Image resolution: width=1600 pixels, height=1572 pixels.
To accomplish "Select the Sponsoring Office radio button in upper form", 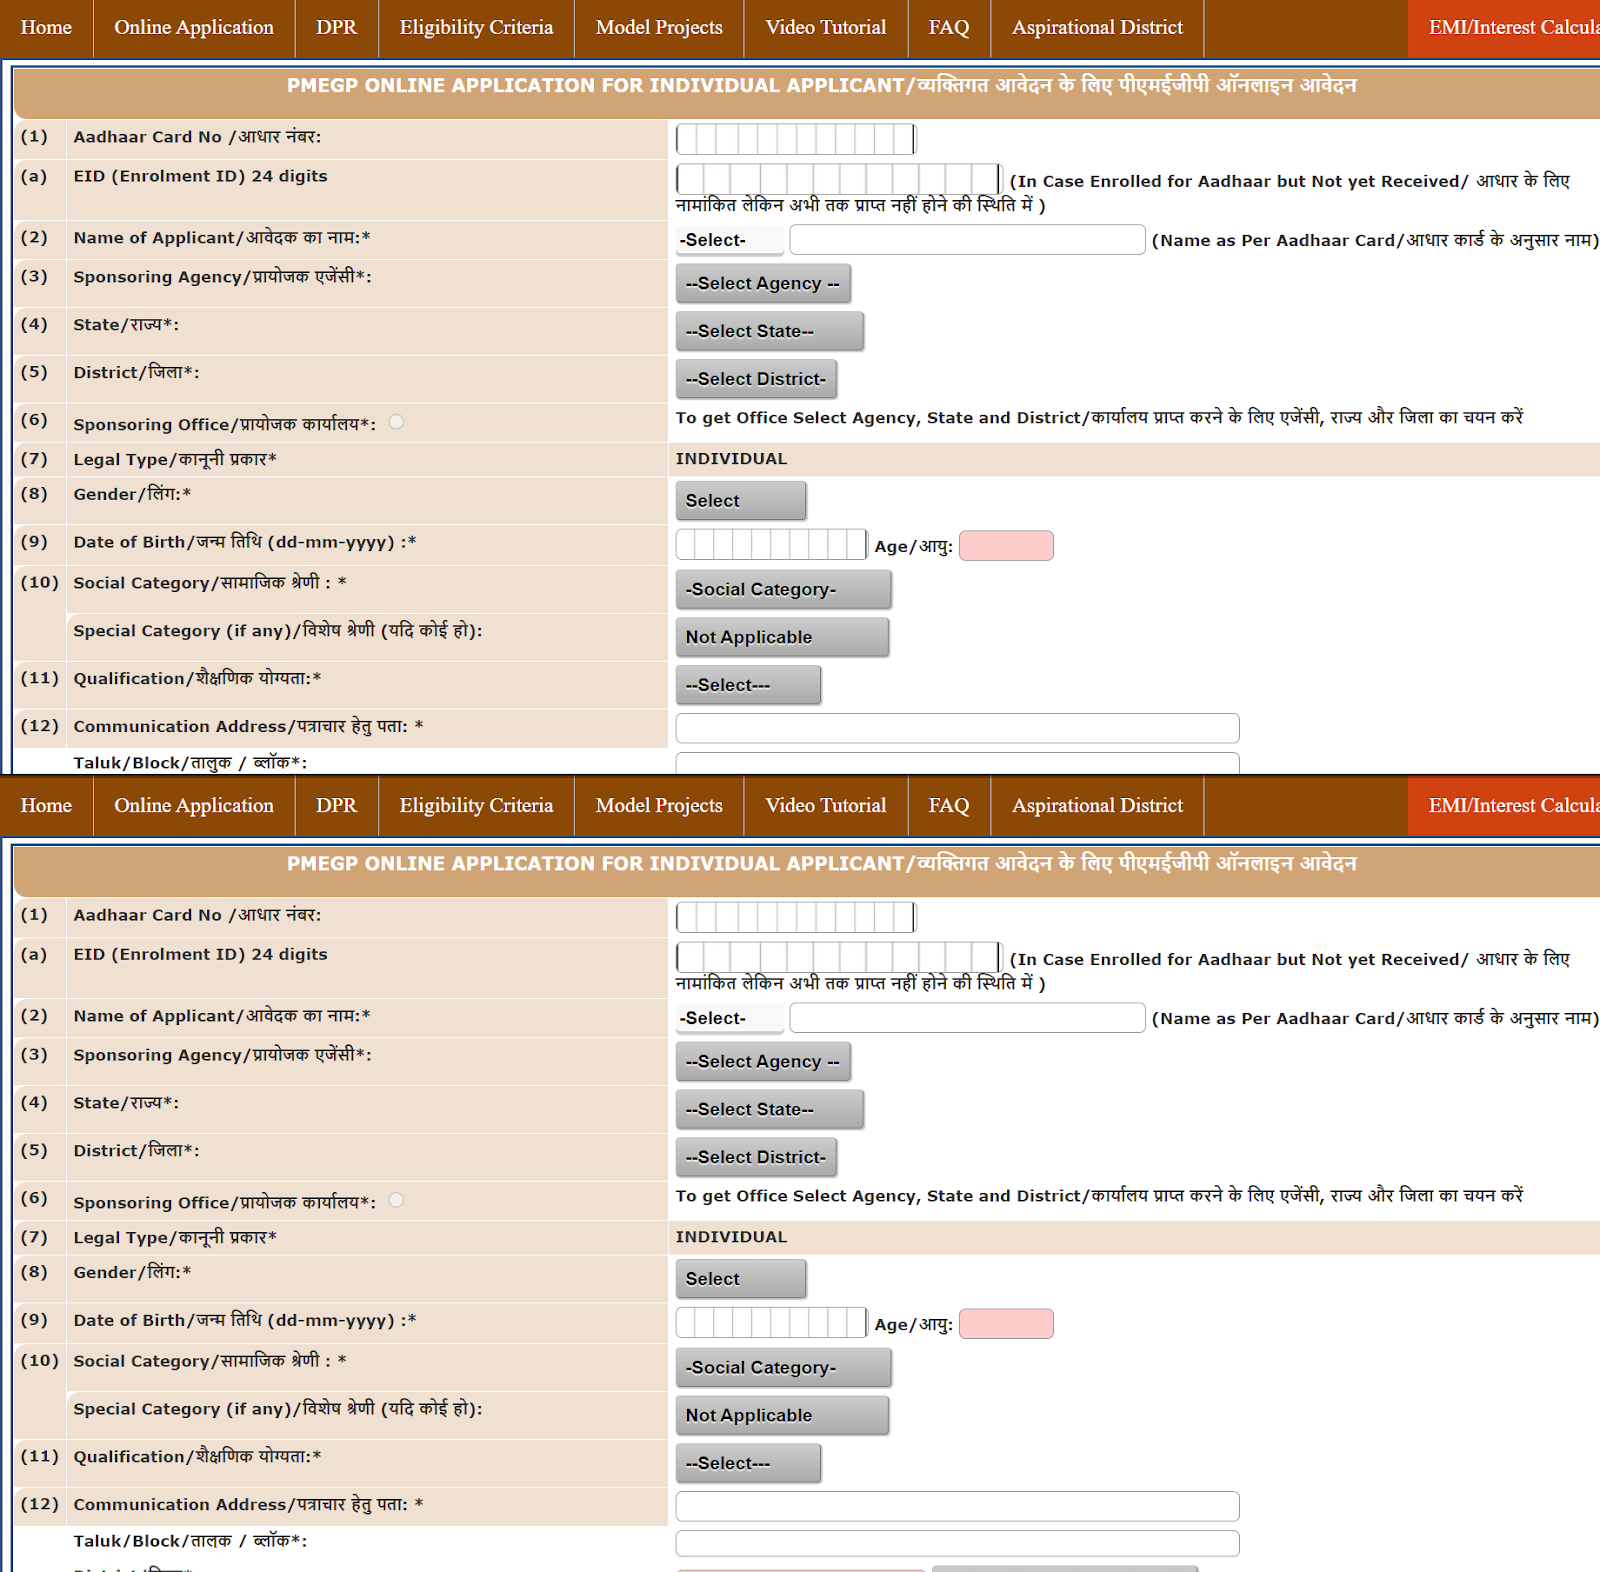I will [x=397, y=422].
